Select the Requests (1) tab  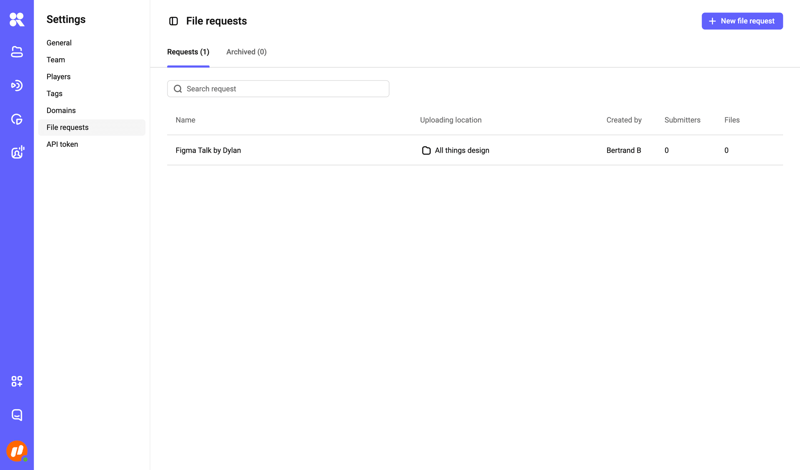point(188,52)
